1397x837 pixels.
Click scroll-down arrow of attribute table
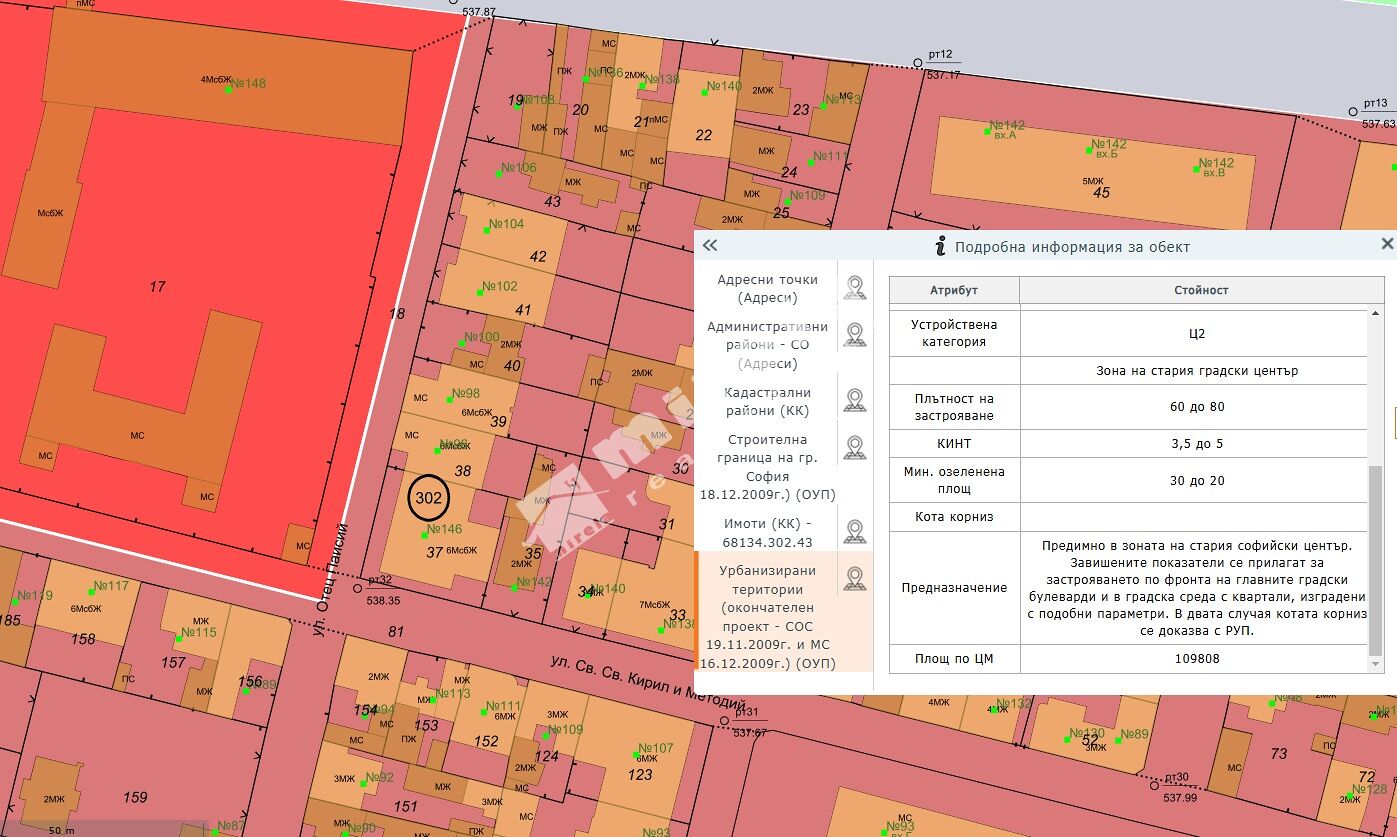tap(1375, 664)
